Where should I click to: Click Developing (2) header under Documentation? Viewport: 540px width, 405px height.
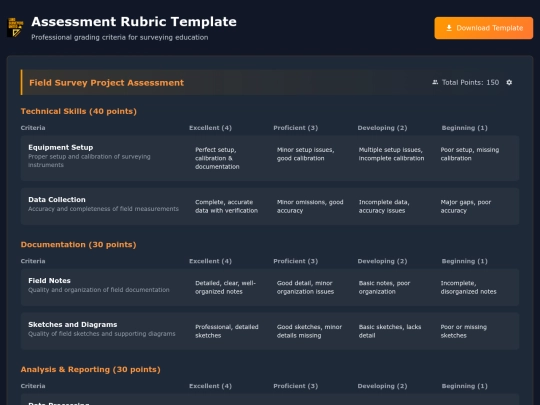click(382, 261)
